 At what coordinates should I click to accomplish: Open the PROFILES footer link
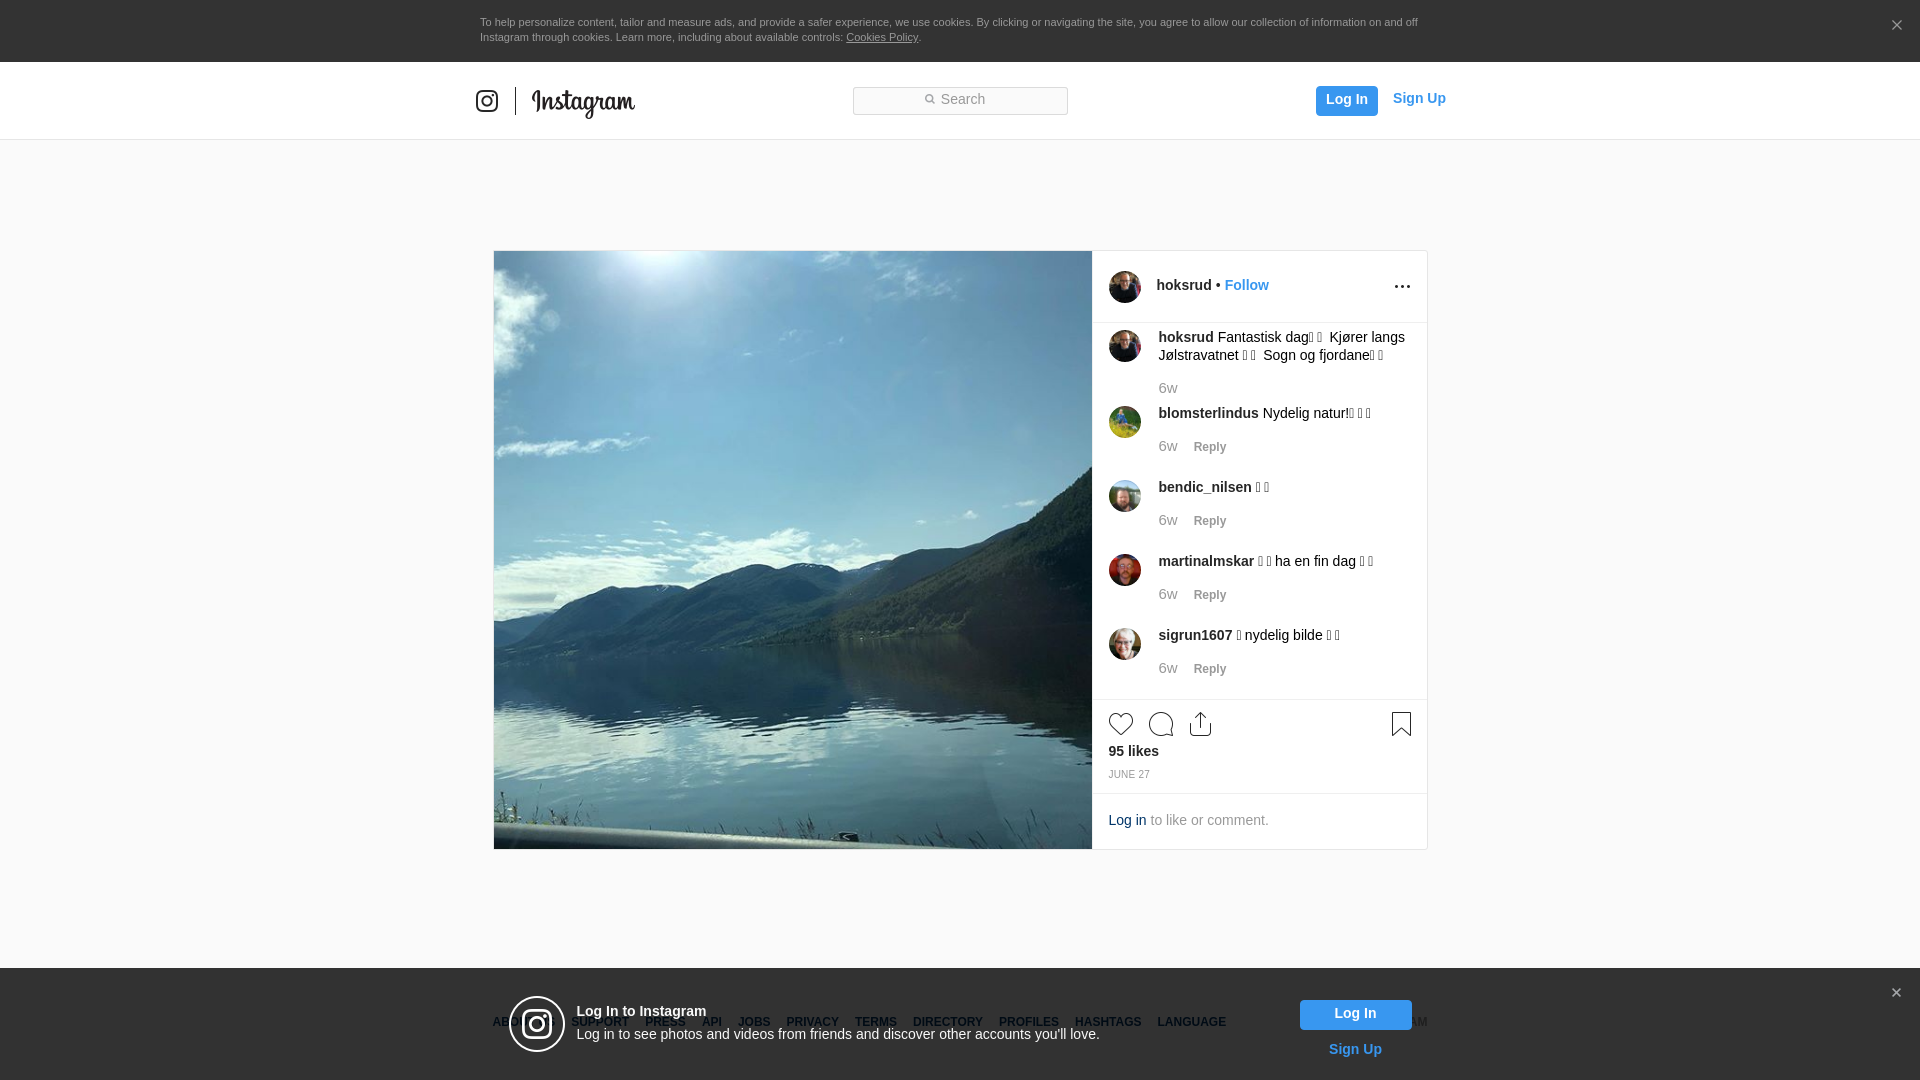(x=1028, y=1022)
